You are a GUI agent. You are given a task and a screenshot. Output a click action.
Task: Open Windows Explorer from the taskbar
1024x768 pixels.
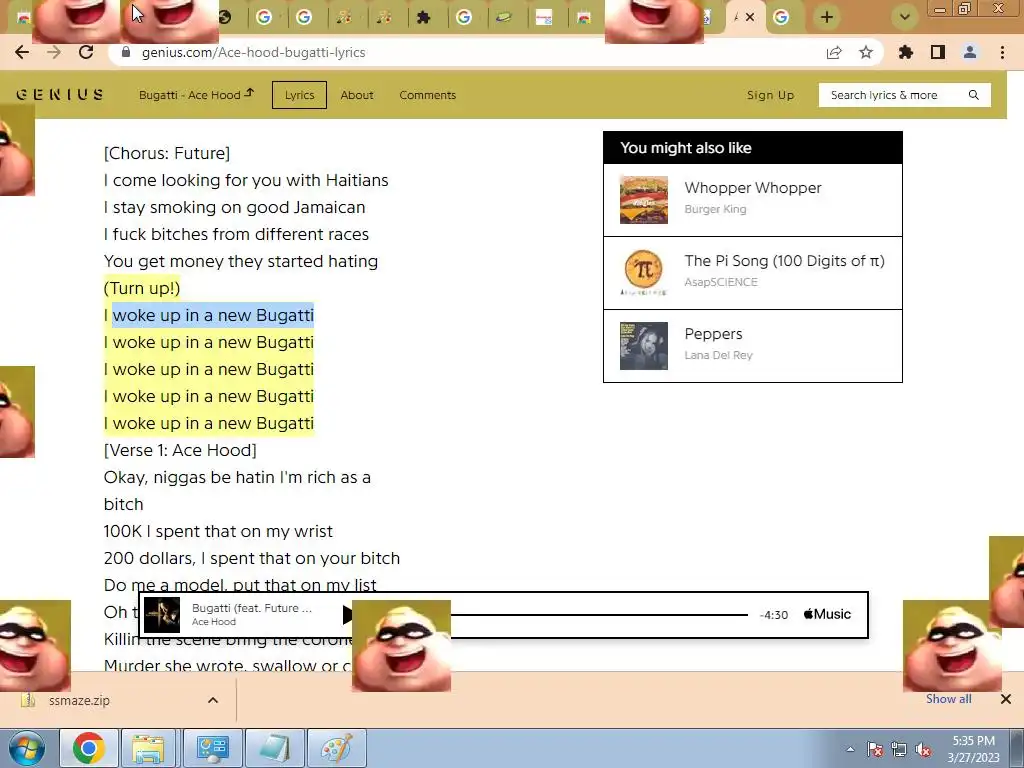148,748
